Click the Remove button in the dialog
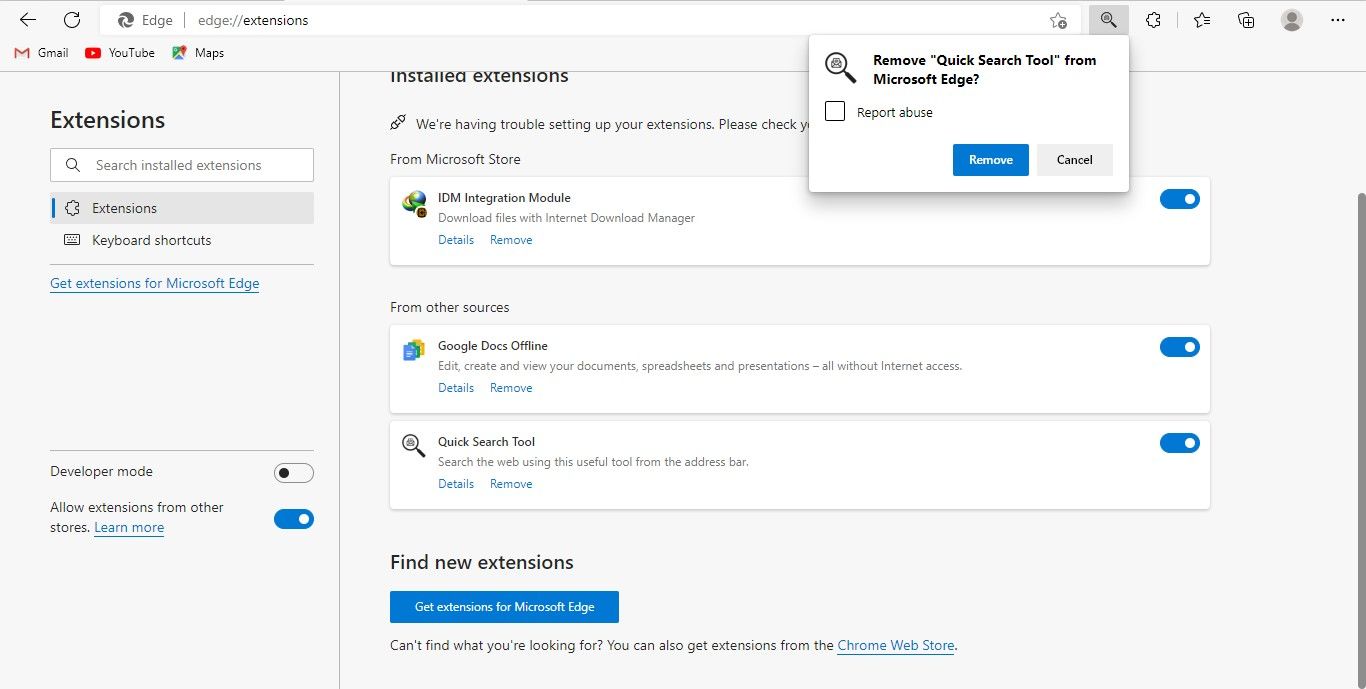This screenshot has height=689, width=1366. pyautogui.click(x=990, y=159)
